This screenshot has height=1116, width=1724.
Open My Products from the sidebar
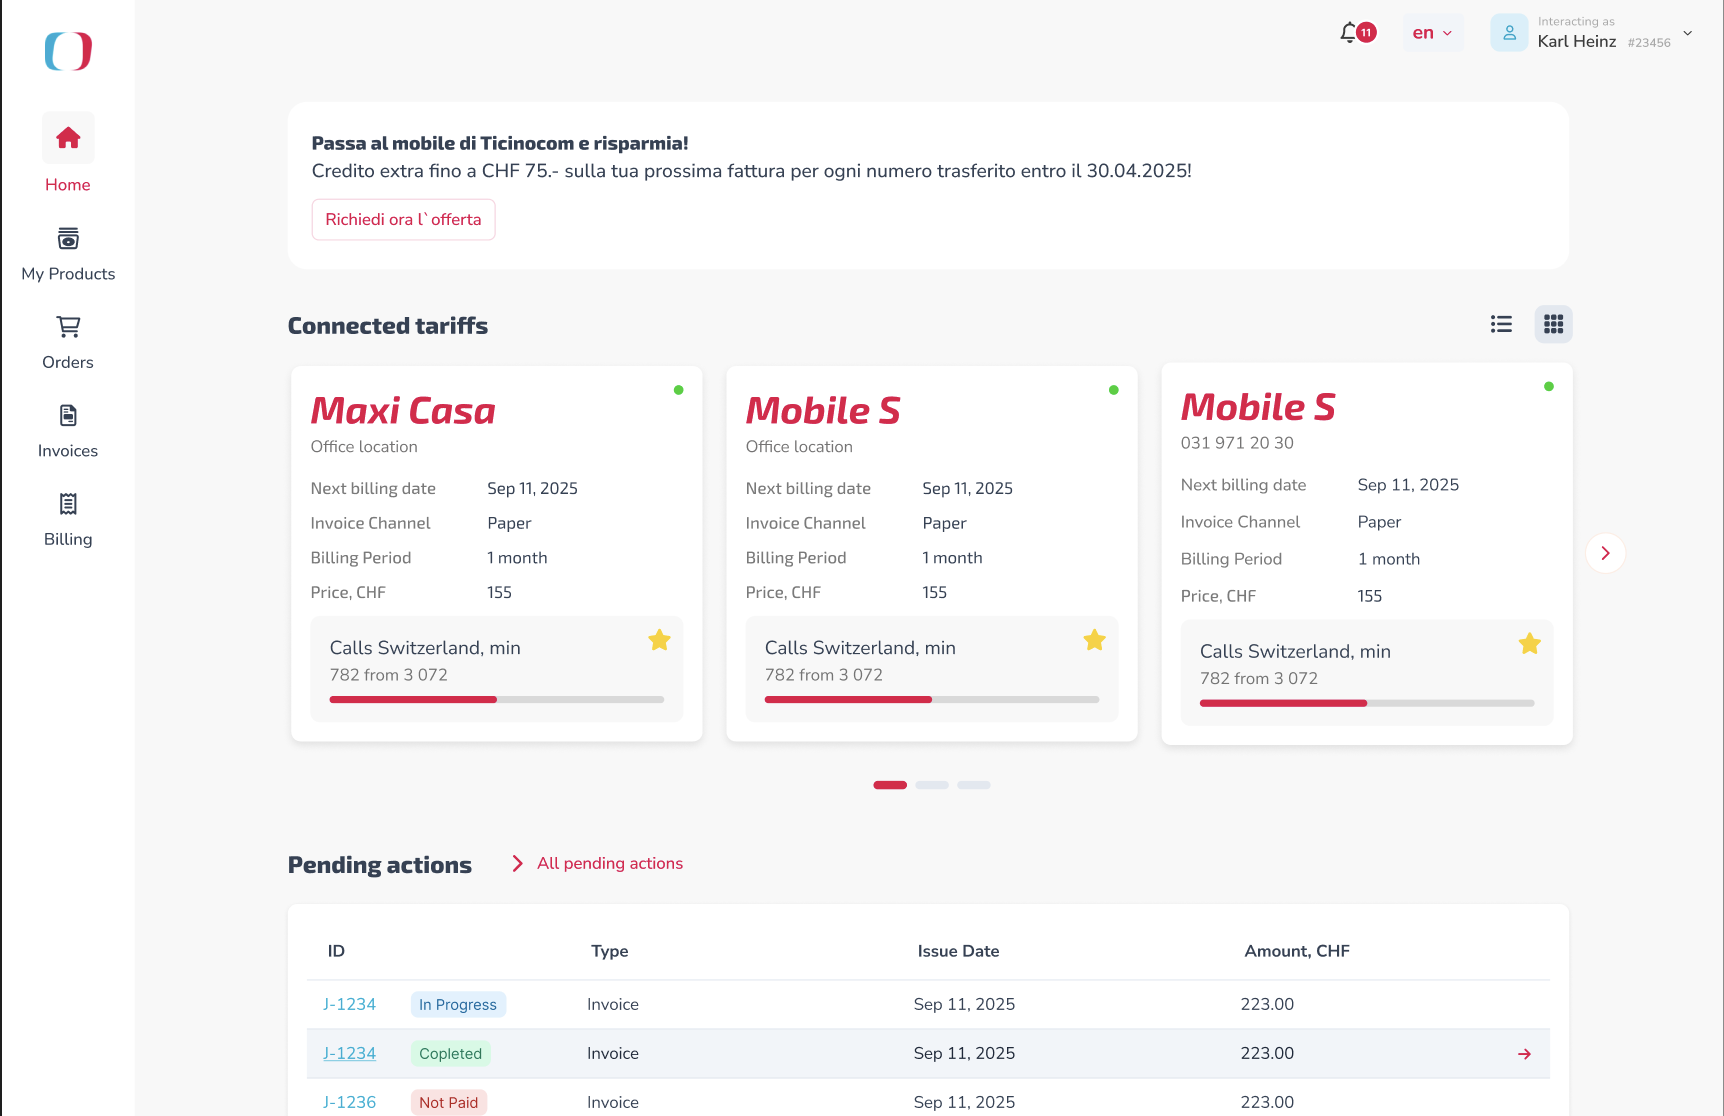pos(68,239)
